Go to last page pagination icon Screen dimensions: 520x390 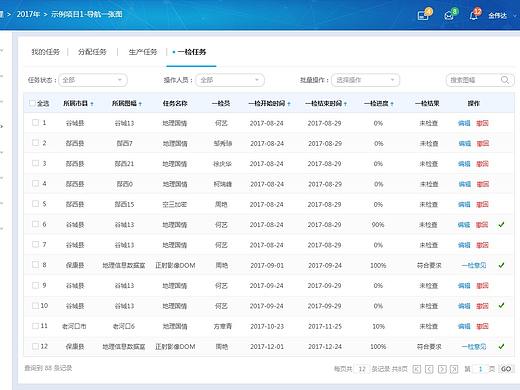(x=454, y=369)
